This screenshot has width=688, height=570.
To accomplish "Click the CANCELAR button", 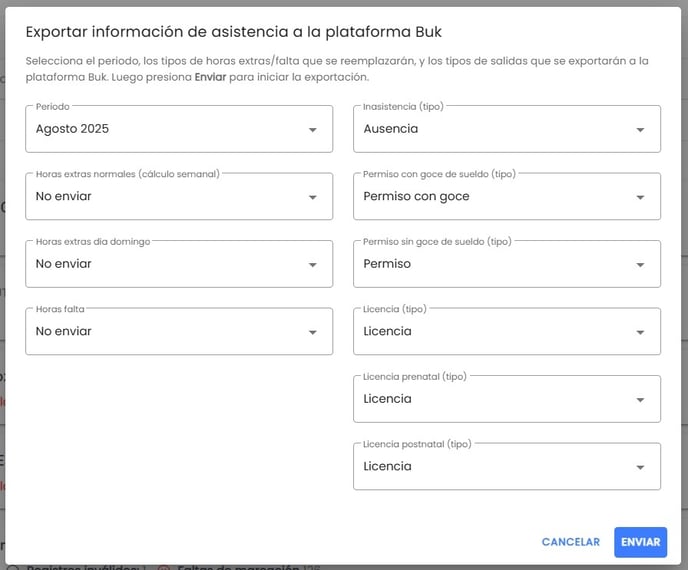I will point(570,542).
